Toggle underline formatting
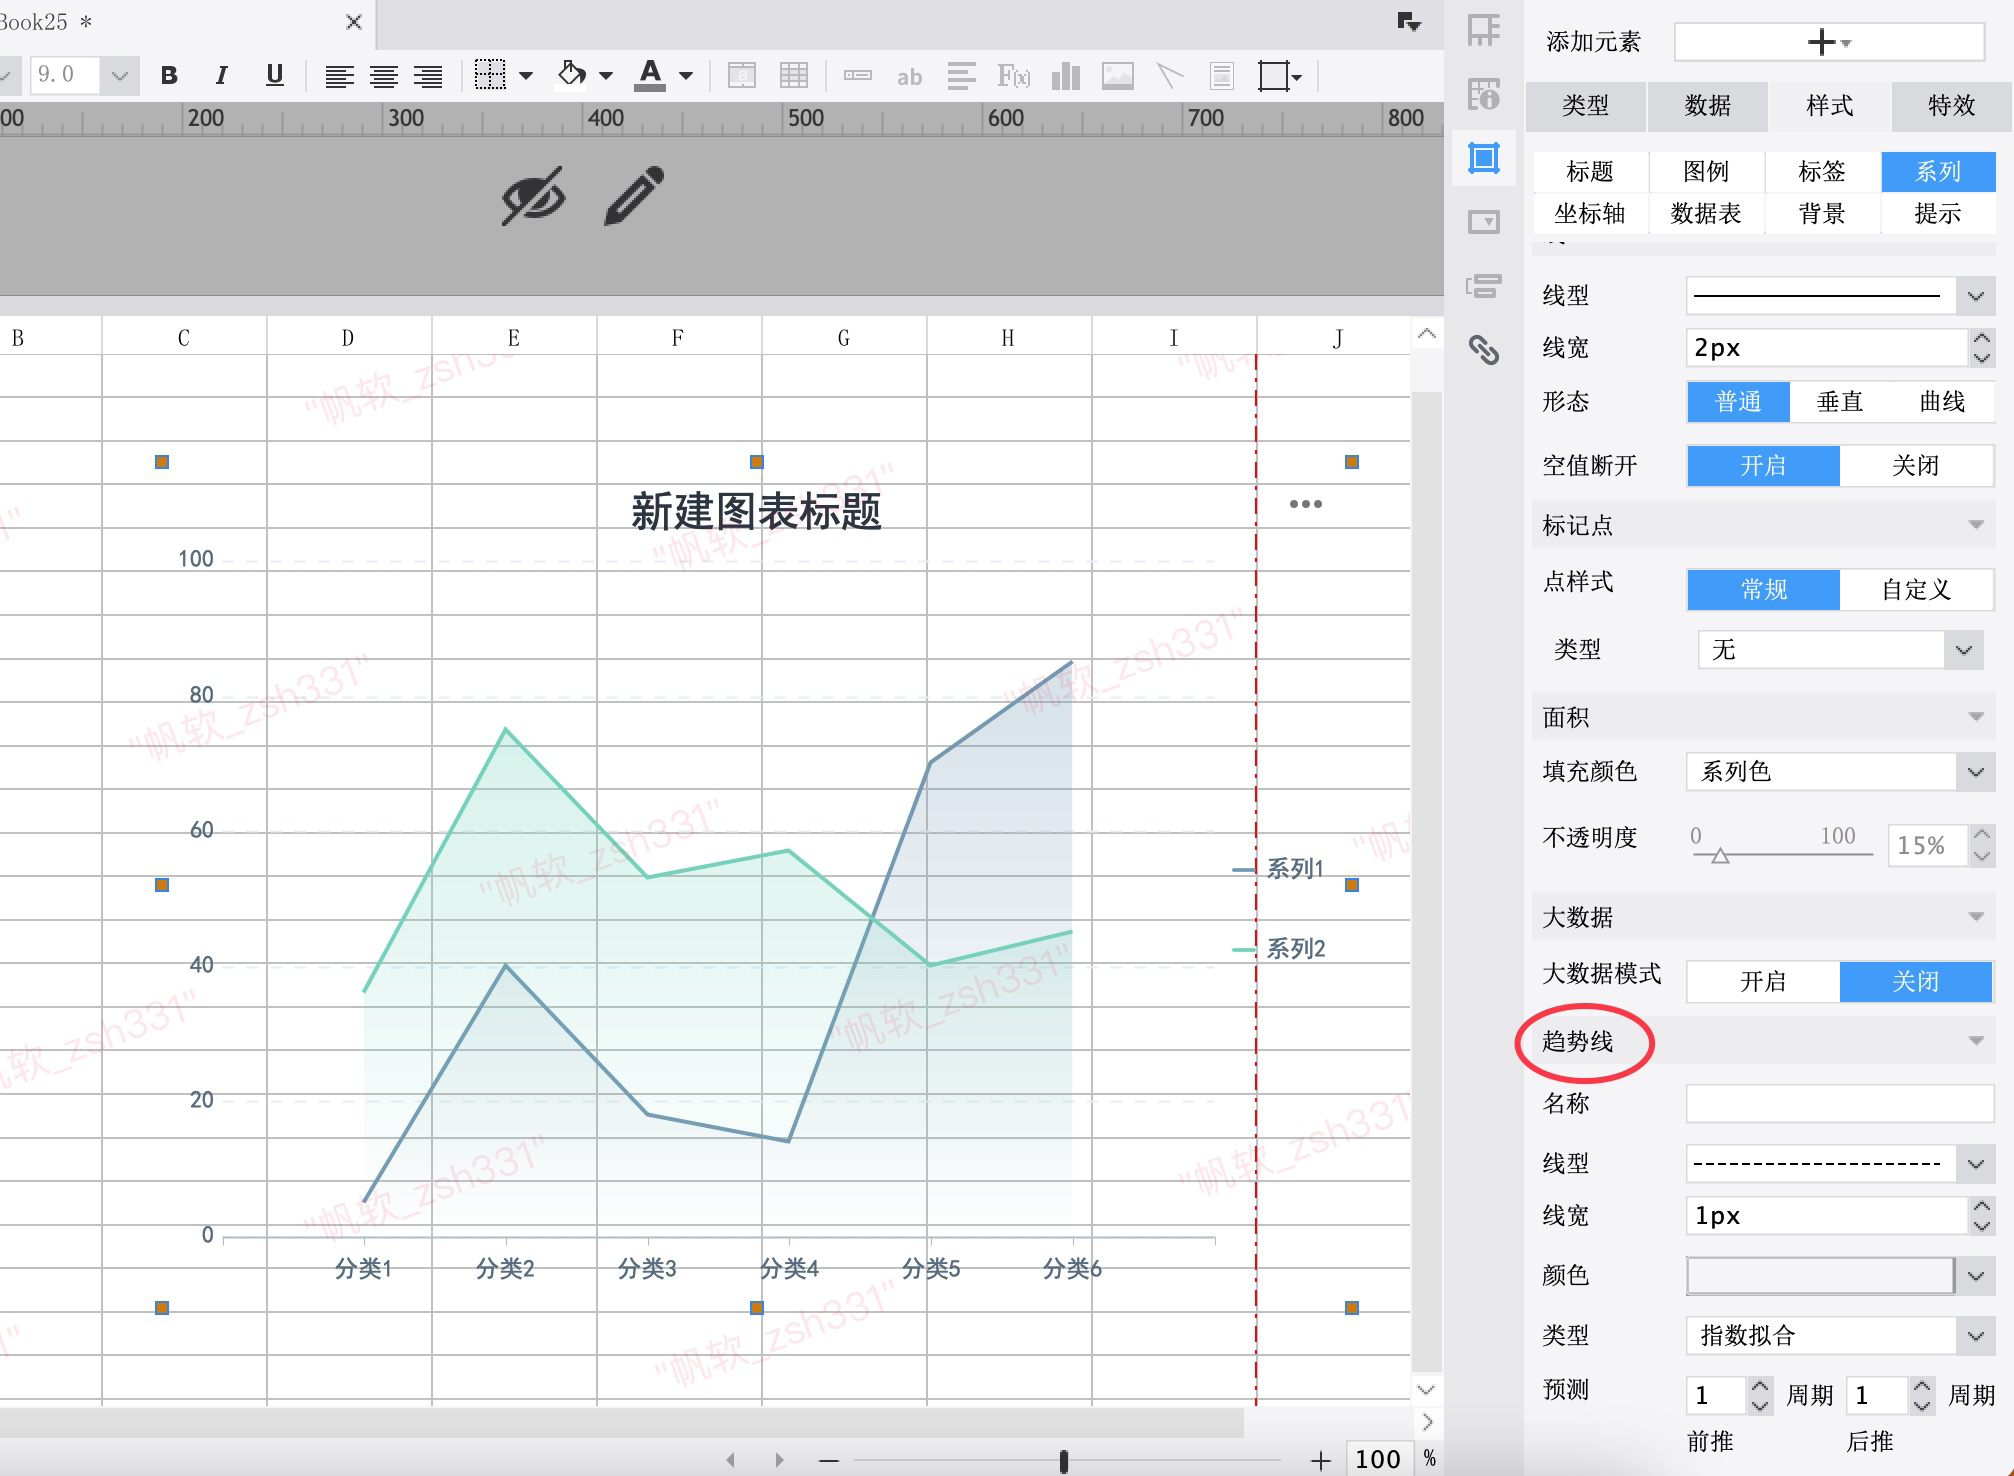The image size is (2014, 1476). pyautogui.click(x=274, y=75)
